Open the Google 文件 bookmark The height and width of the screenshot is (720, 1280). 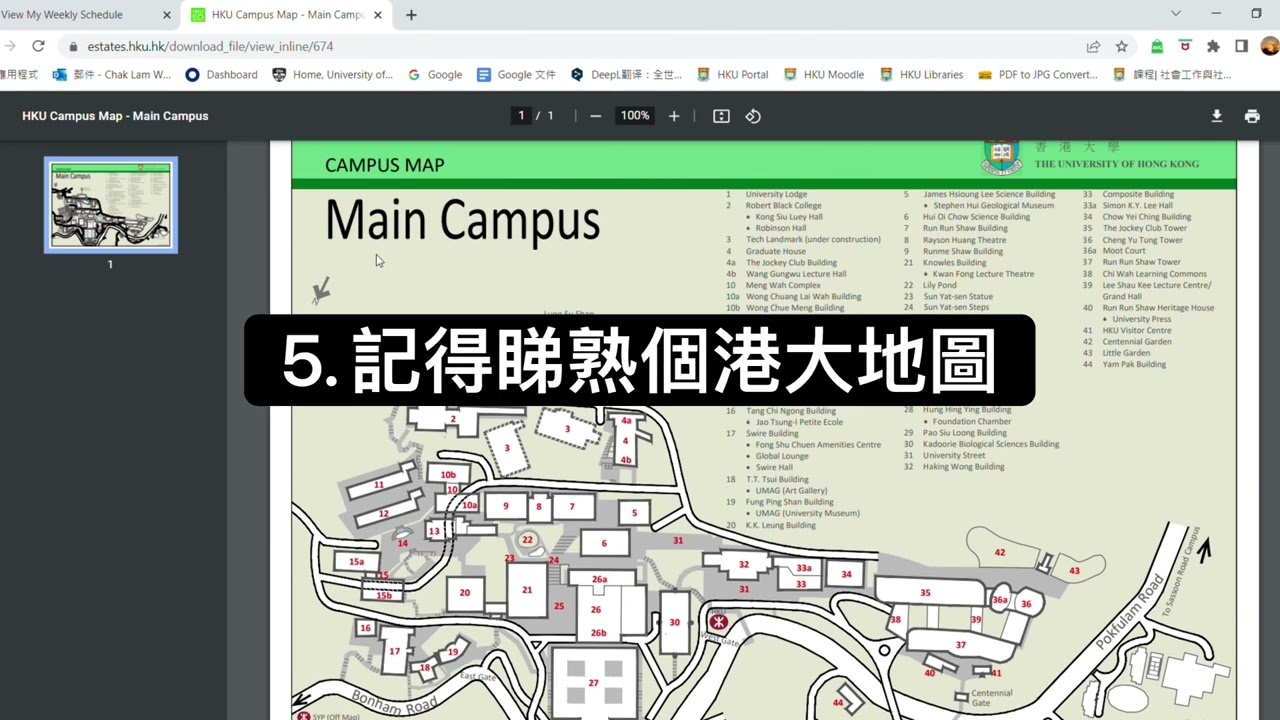click(x=516, y=75)
